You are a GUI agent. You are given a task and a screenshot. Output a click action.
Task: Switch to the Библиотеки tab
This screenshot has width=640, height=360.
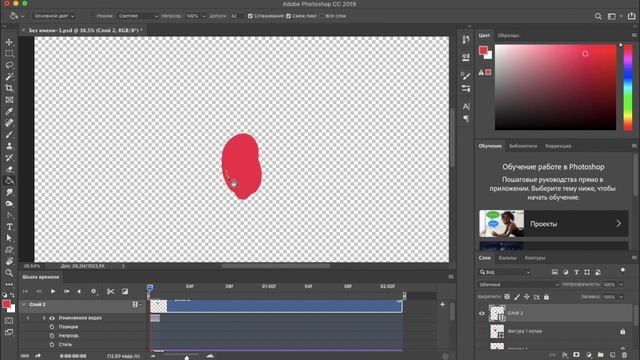tap(523, 146)
